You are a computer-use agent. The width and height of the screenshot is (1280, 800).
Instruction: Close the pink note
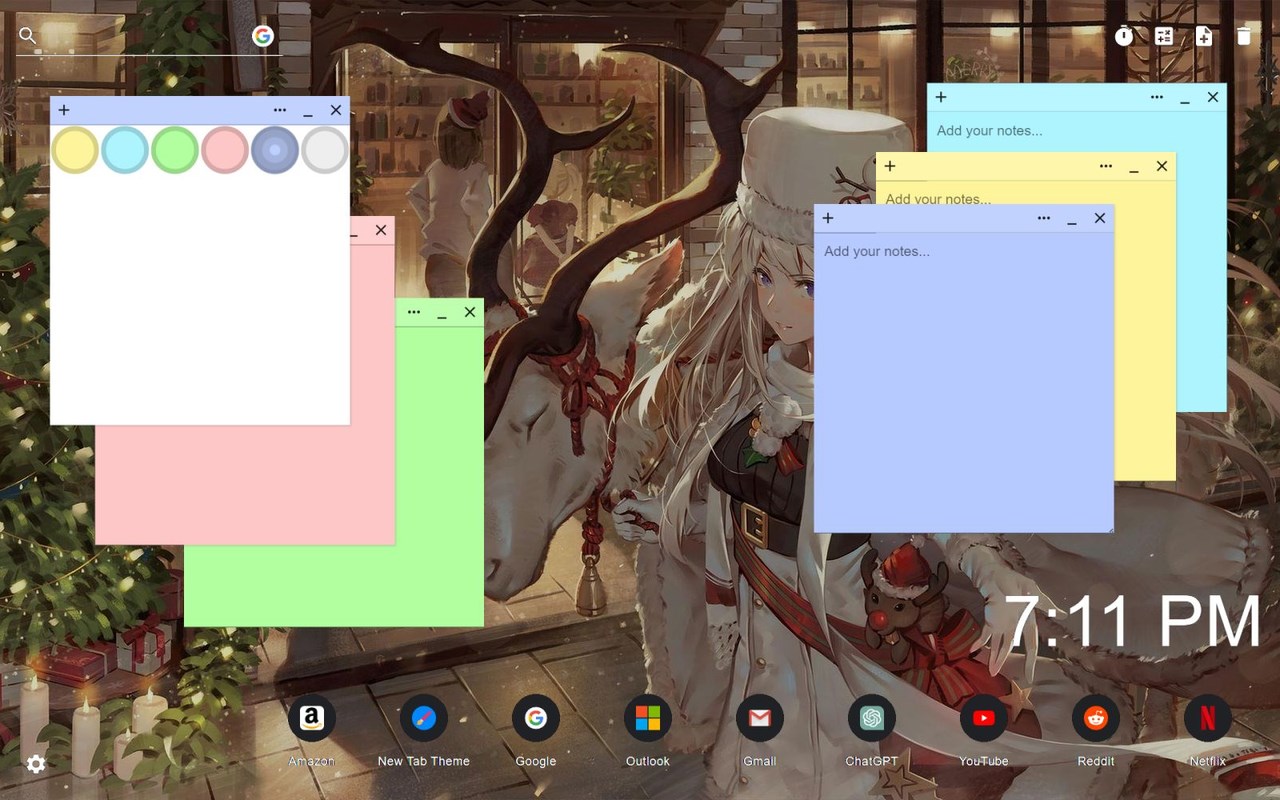point(381,230)
